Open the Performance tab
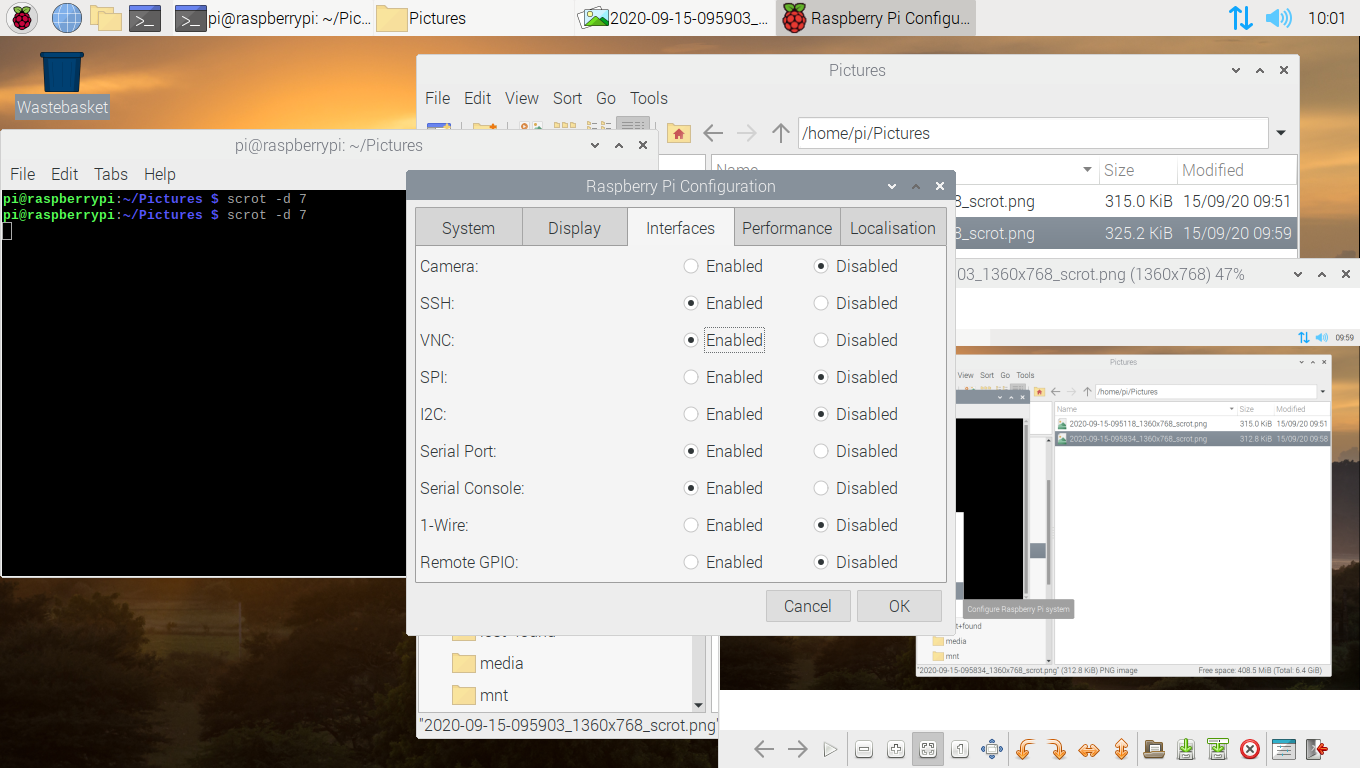Viewport: 1360px width, 768px height. pyautogui.click(x=787, y=228)
